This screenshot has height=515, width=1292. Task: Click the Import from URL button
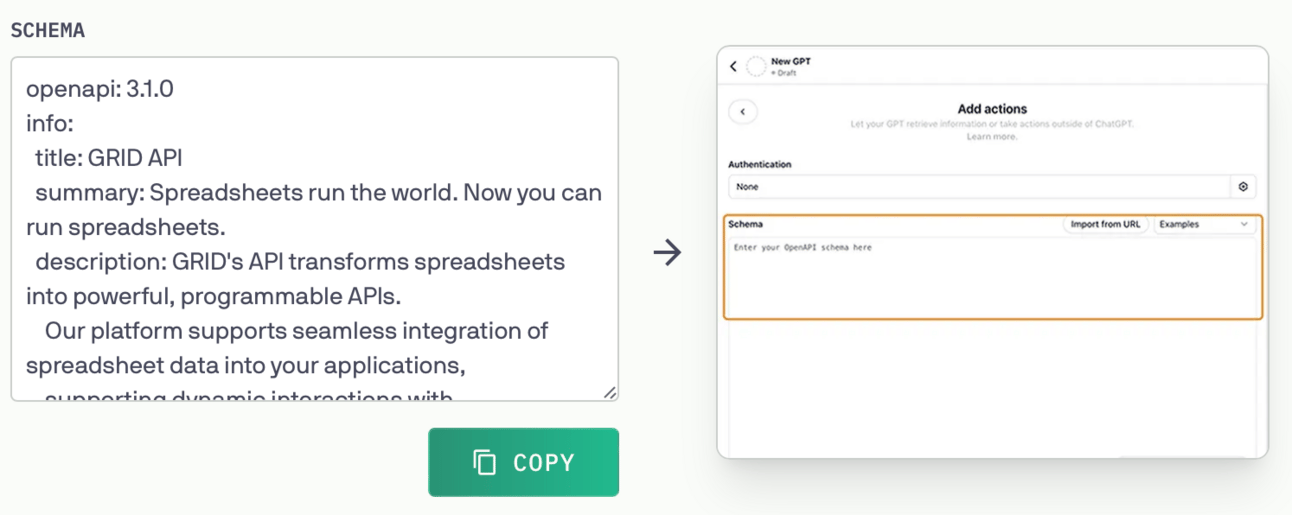[1105, 225]
